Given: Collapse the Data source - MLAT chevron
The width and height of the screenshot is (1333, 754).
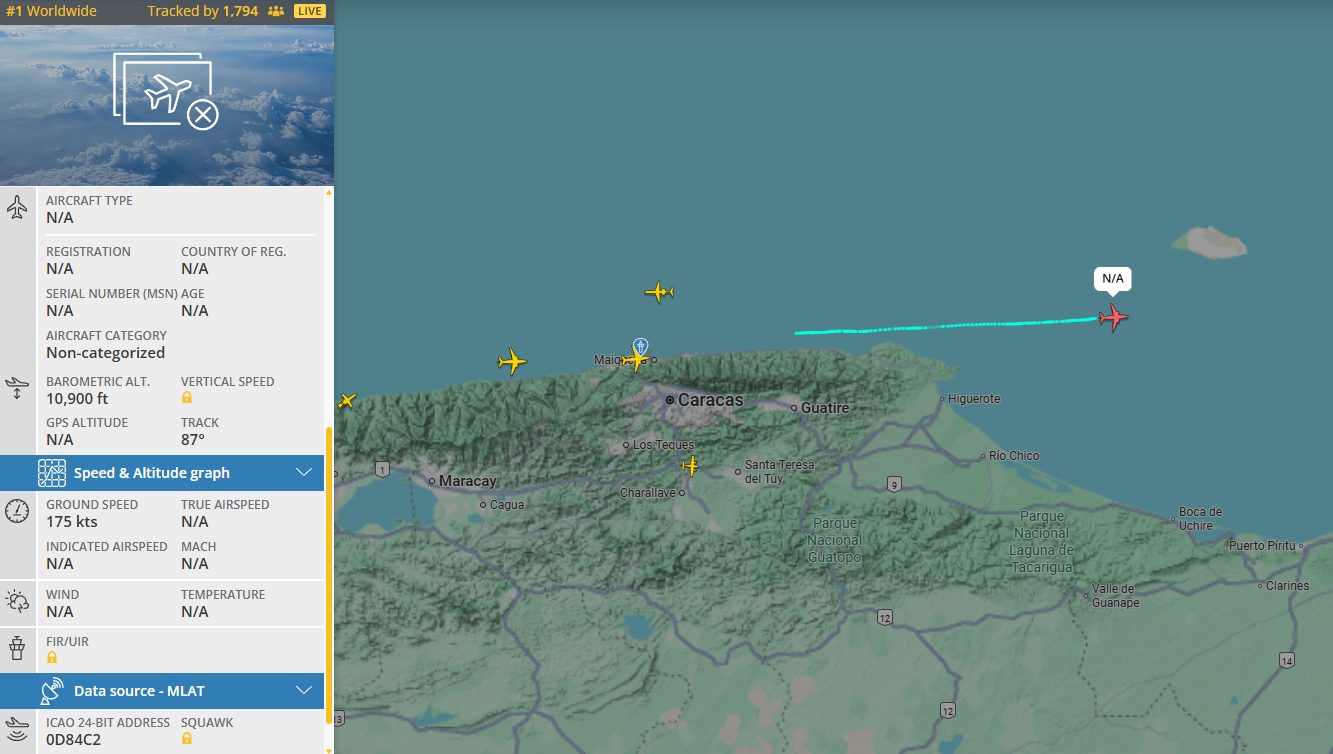Looking at the screenshot, I should tap(305, 690).
